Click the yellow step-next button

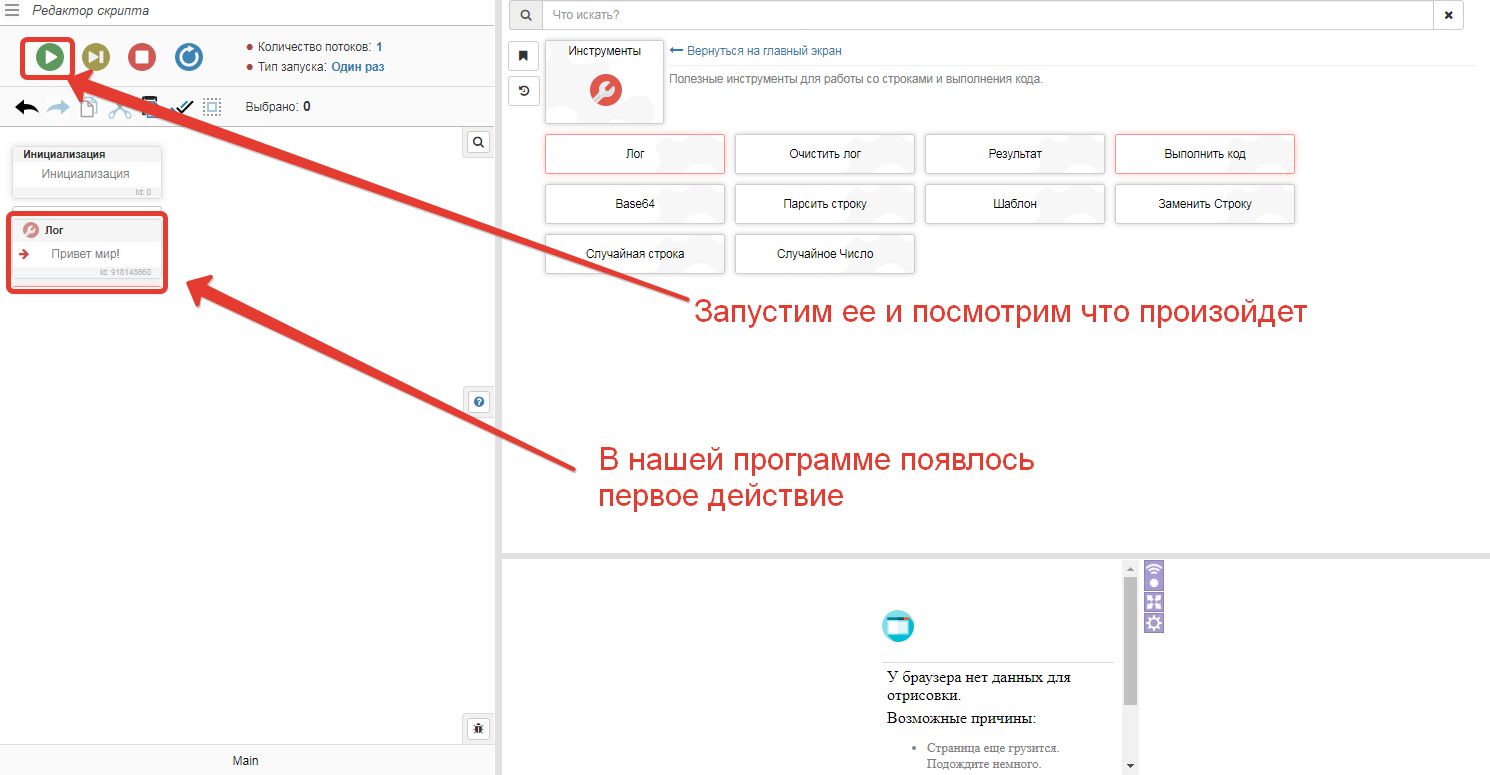point(96,57)
